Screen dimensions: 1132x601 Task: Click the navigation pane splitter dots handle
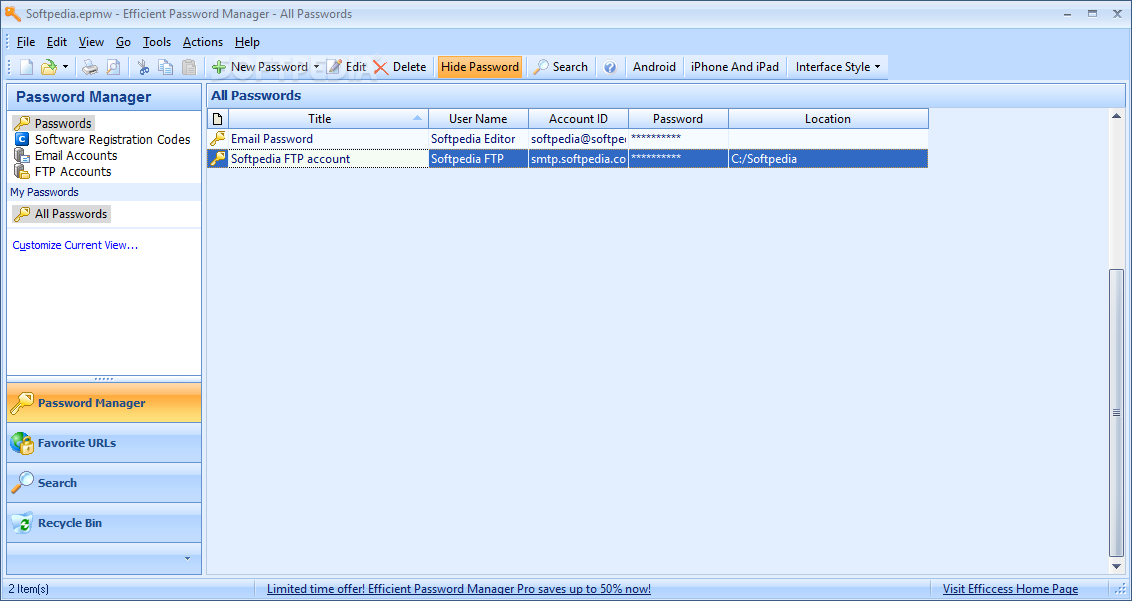point(104,379)
